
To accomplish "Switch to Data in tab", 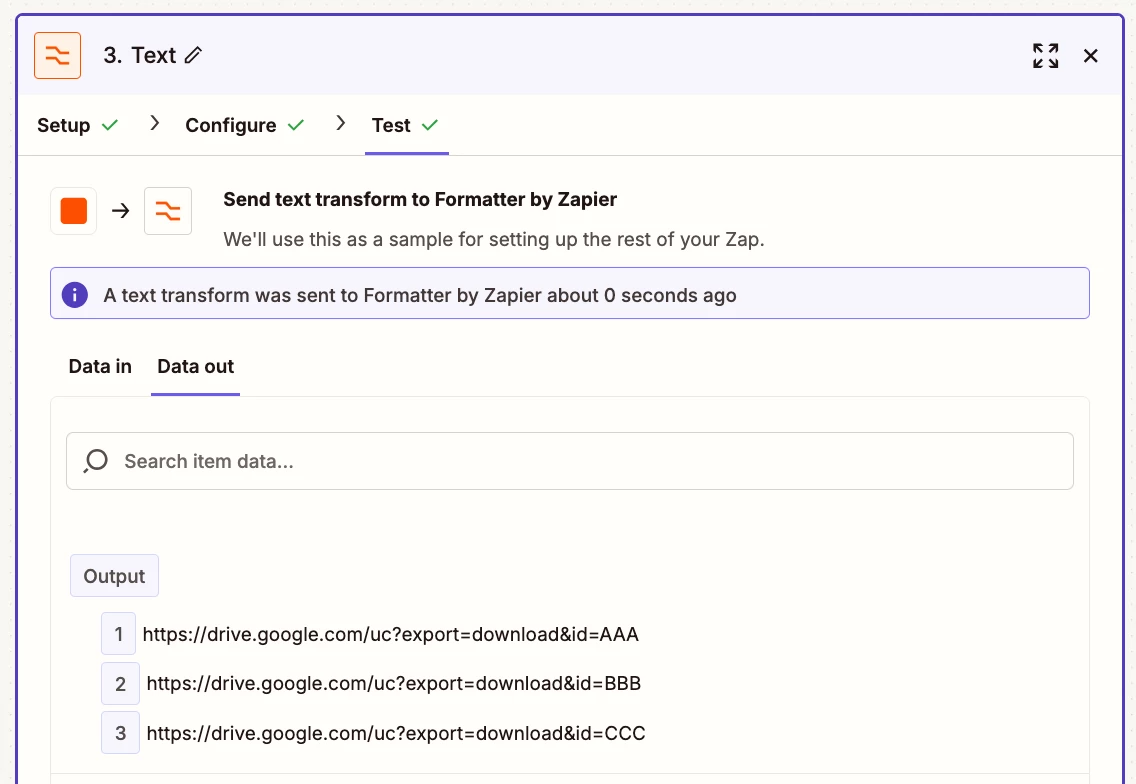I will pyautogui.click(x=100, y=367).
